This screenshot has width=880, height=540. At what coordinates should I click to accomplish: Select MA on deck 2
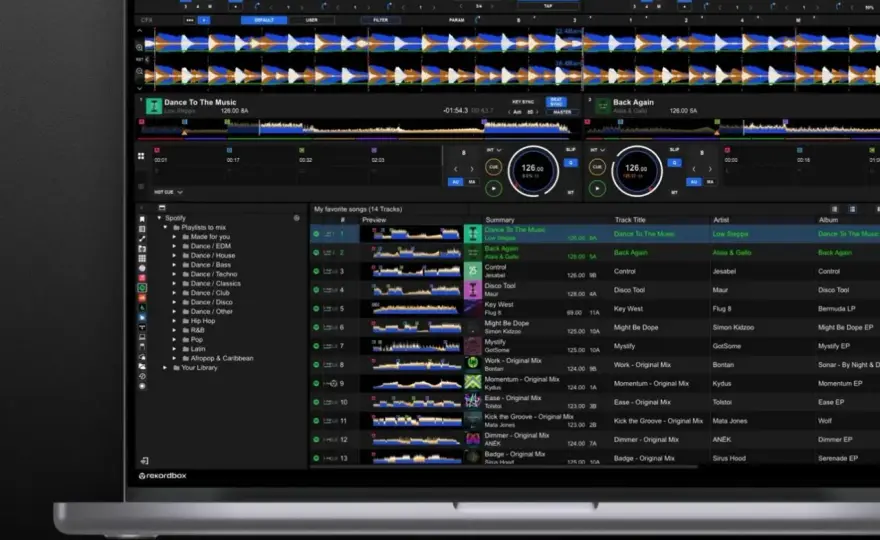[x=710, y=182]
